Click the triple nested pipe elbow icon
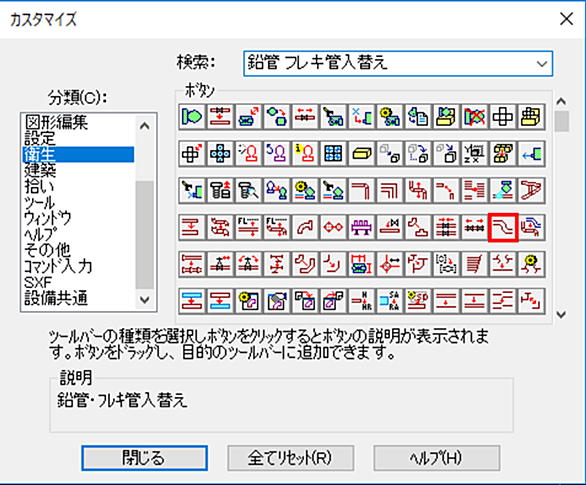 (390, 191)
